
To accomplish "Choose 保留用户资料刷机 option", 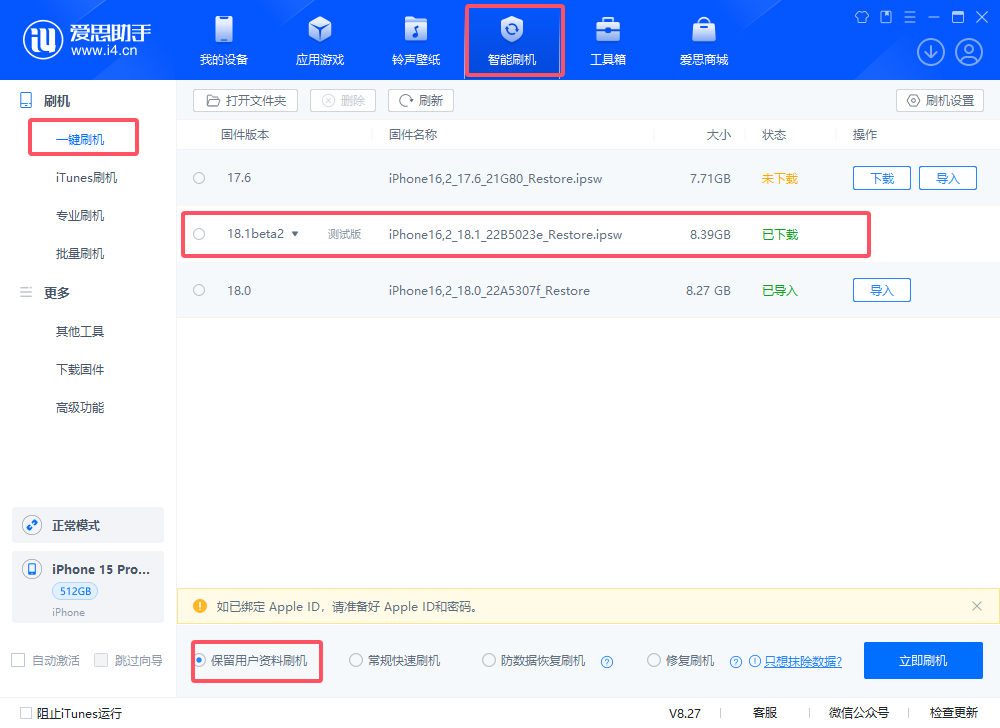I will (x=200, y=660).
